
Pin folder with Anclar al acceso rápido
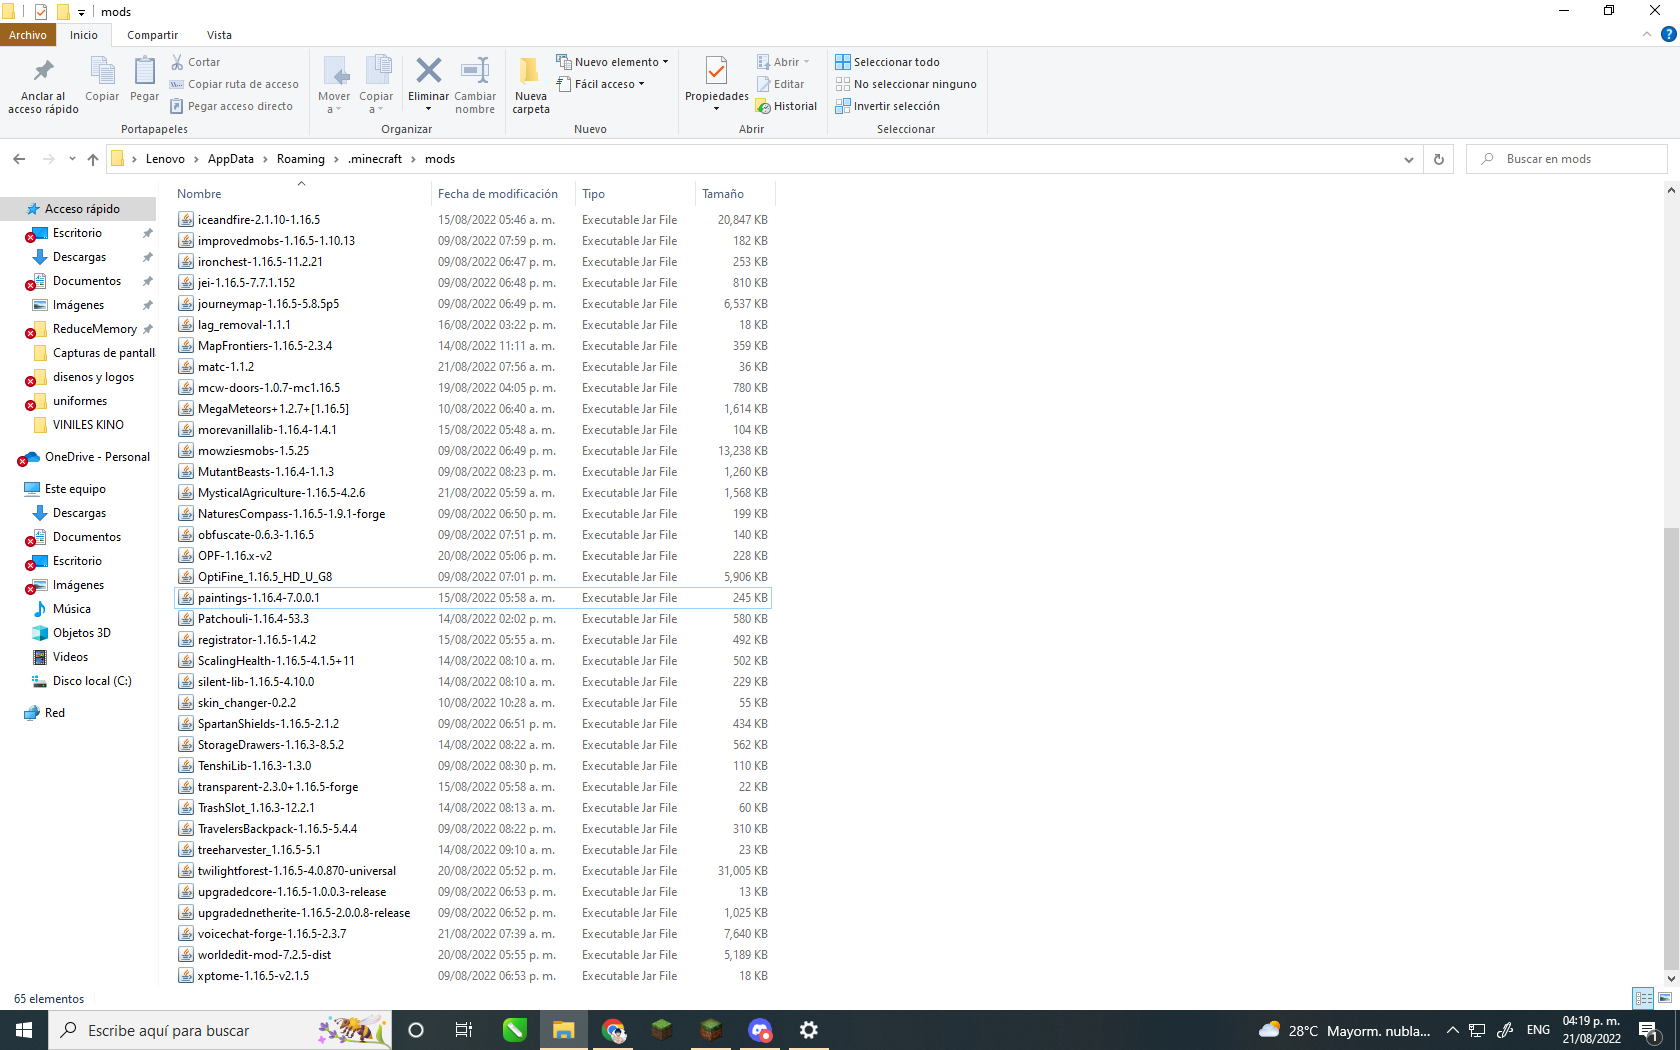tap(43, 86)
